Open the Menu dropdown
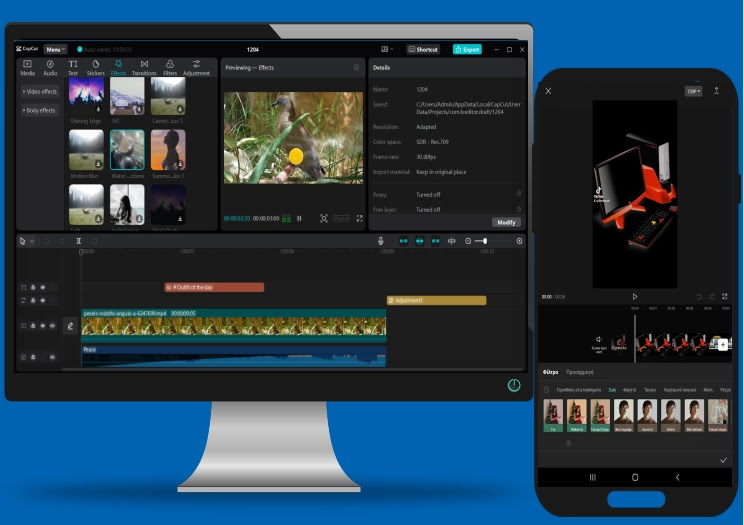 pyautogui.click(x=55, y=49)
